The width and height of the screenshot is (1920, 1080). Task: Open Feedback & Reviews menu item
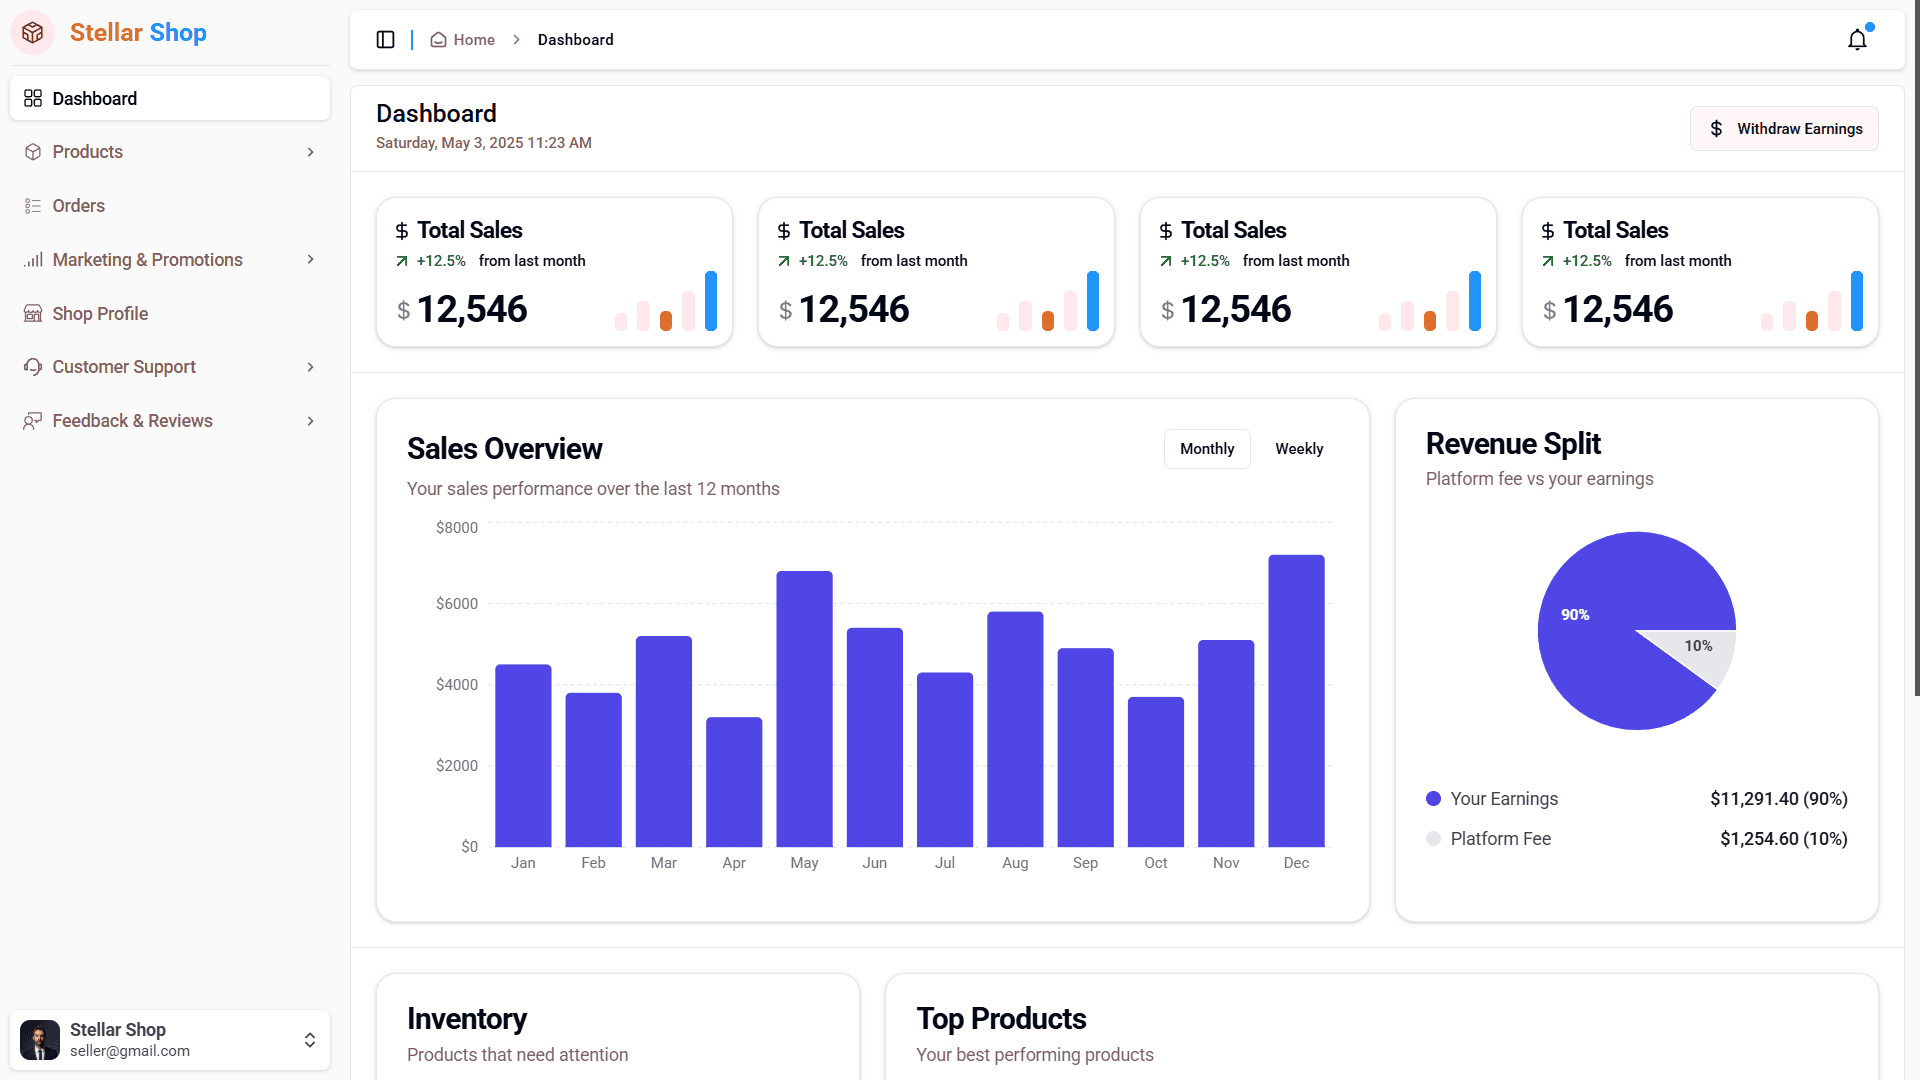(x=132, y=421)
